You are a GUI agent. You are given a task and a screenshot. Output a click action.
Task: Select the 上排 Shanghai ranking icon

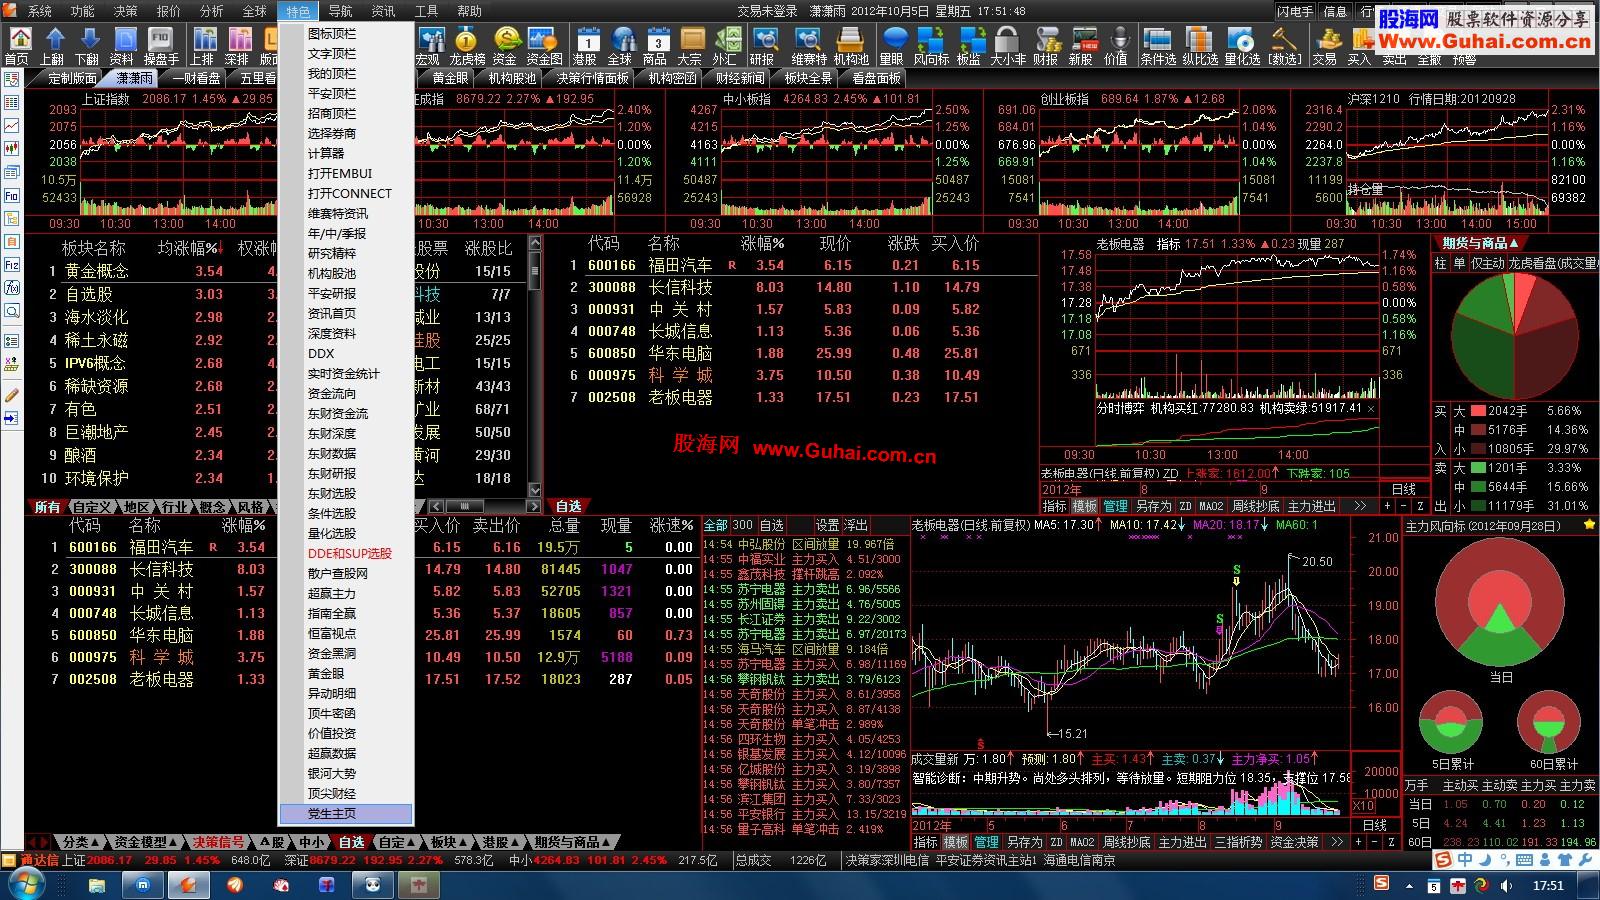tap(203, 47)
